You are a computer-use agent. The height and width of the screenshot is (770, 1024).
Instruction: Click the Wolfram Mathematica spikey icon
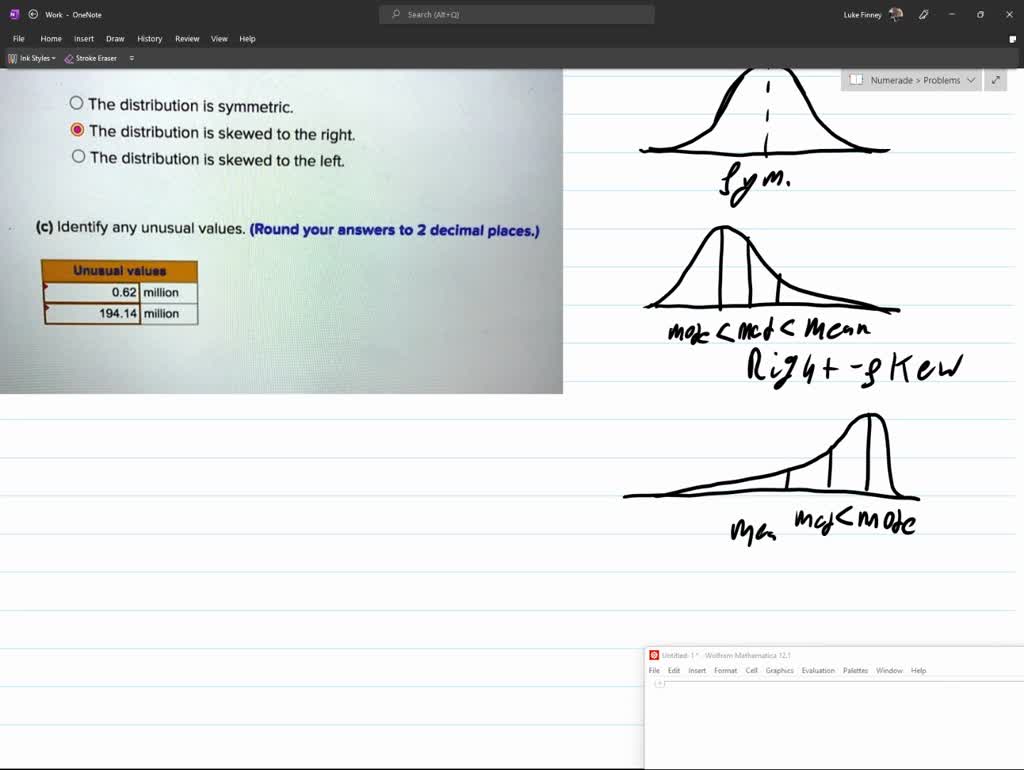655,655
